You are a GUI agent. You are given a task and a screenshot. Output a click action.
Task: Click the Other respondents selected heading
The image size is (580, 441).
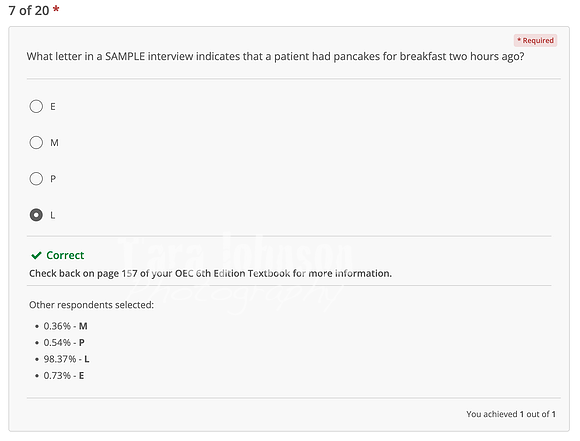(91, 305)
